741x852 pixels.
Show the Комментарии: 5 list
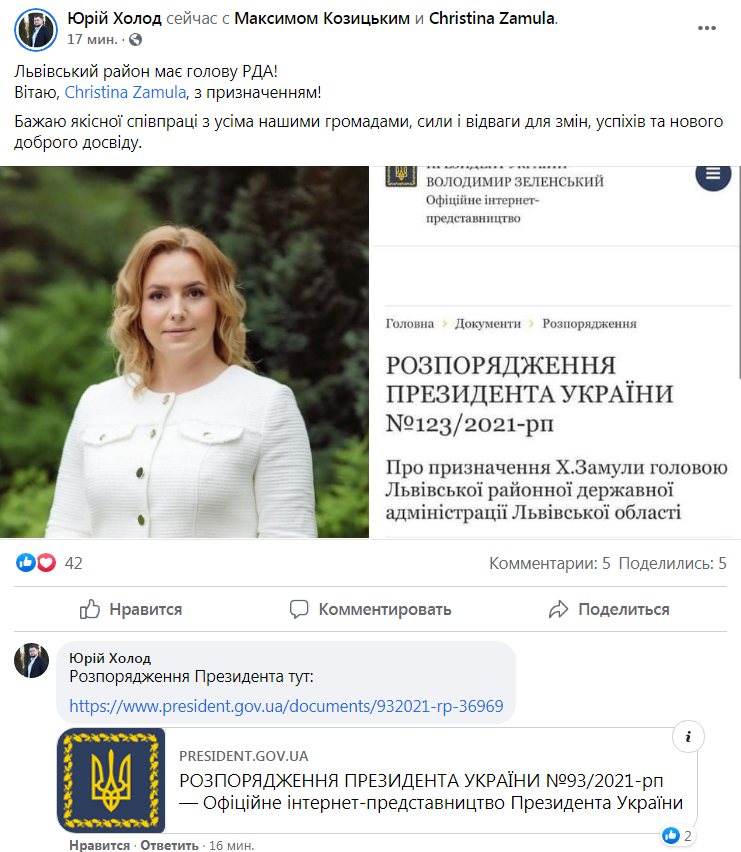(549, 563)
